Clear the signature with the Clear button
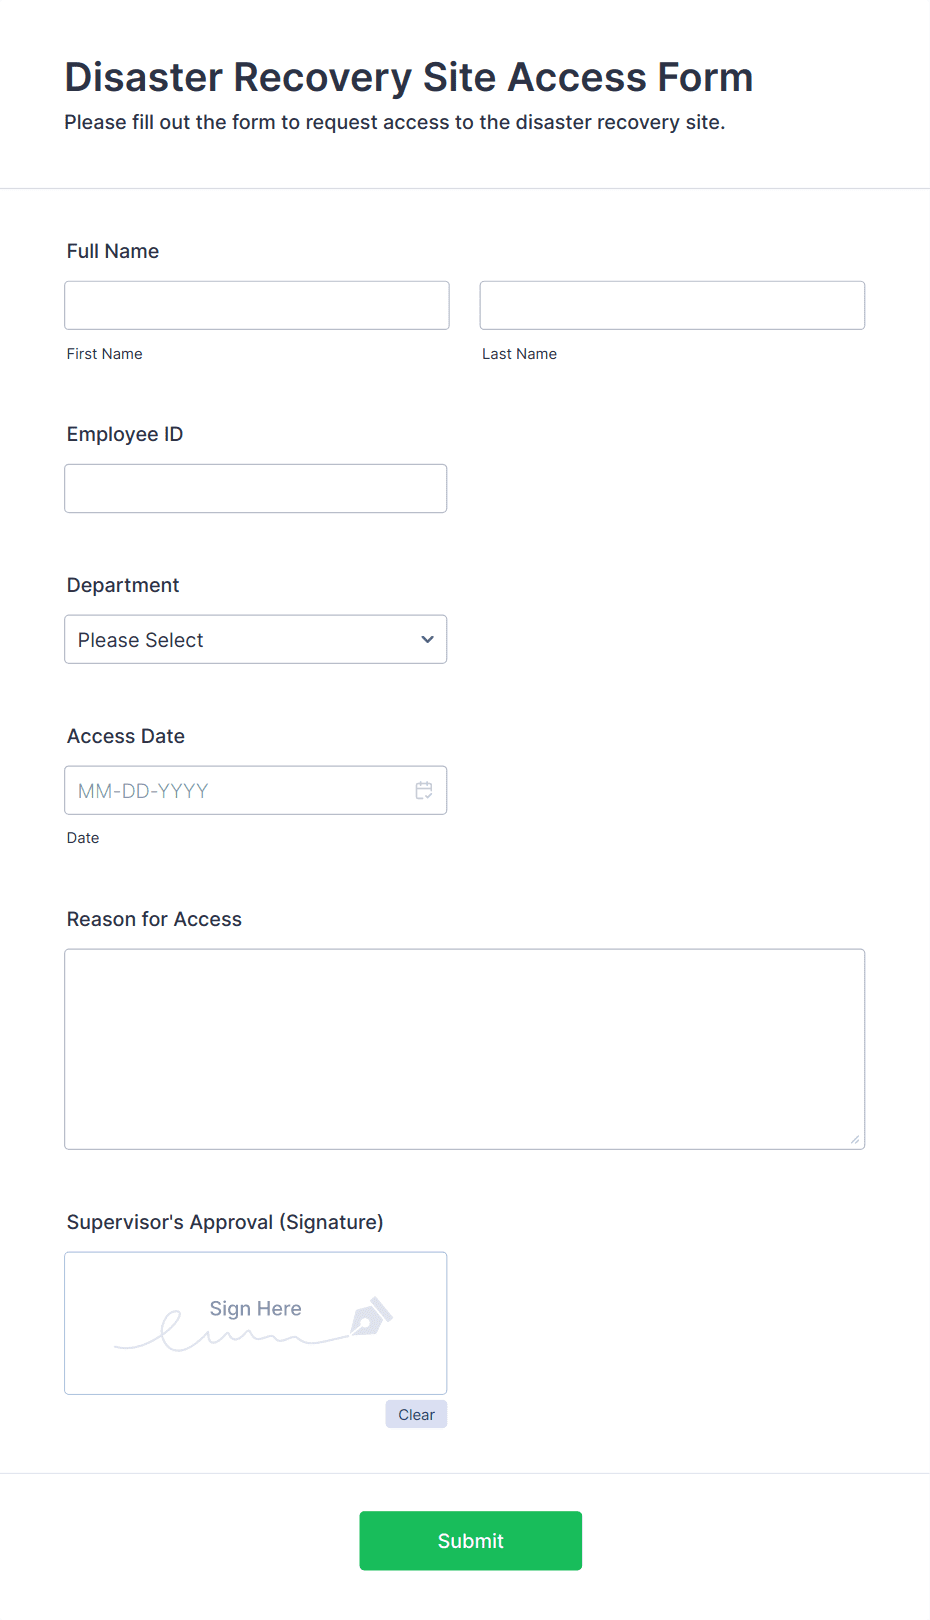This screenshot has height=1620, width=930. coord(415,1414)
